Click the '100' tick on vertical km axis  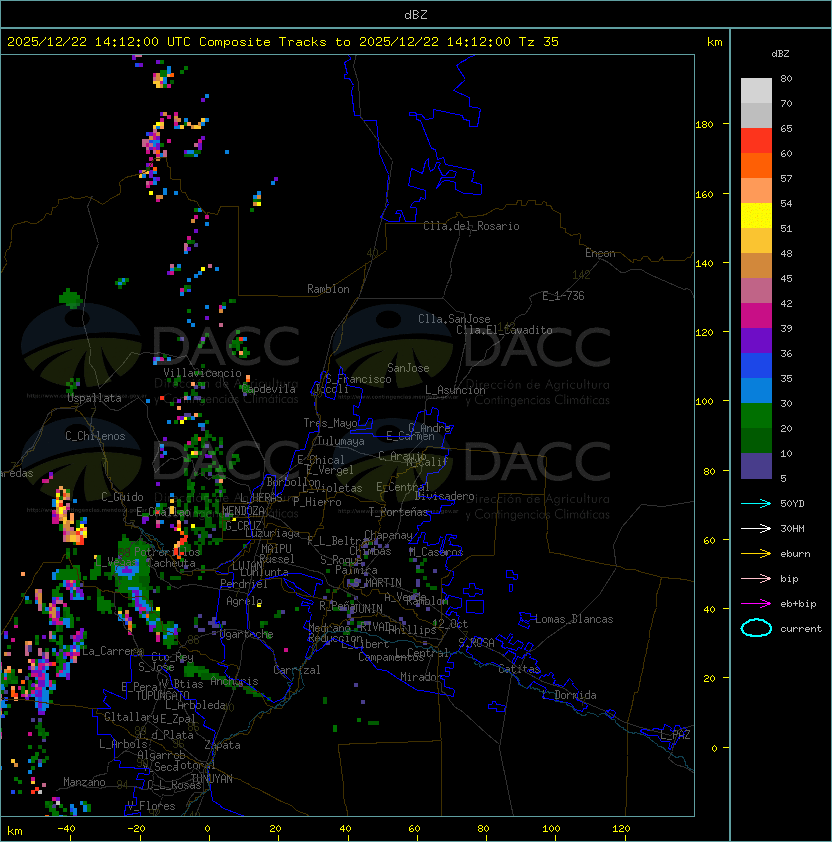click(x=704, y=402)
